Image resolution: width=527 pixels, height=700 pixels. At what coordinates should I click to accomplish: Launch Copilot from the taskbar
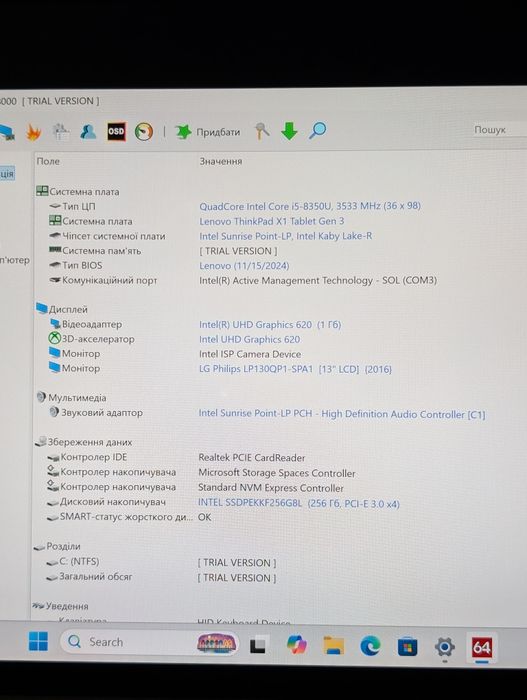tap(297, 645)
